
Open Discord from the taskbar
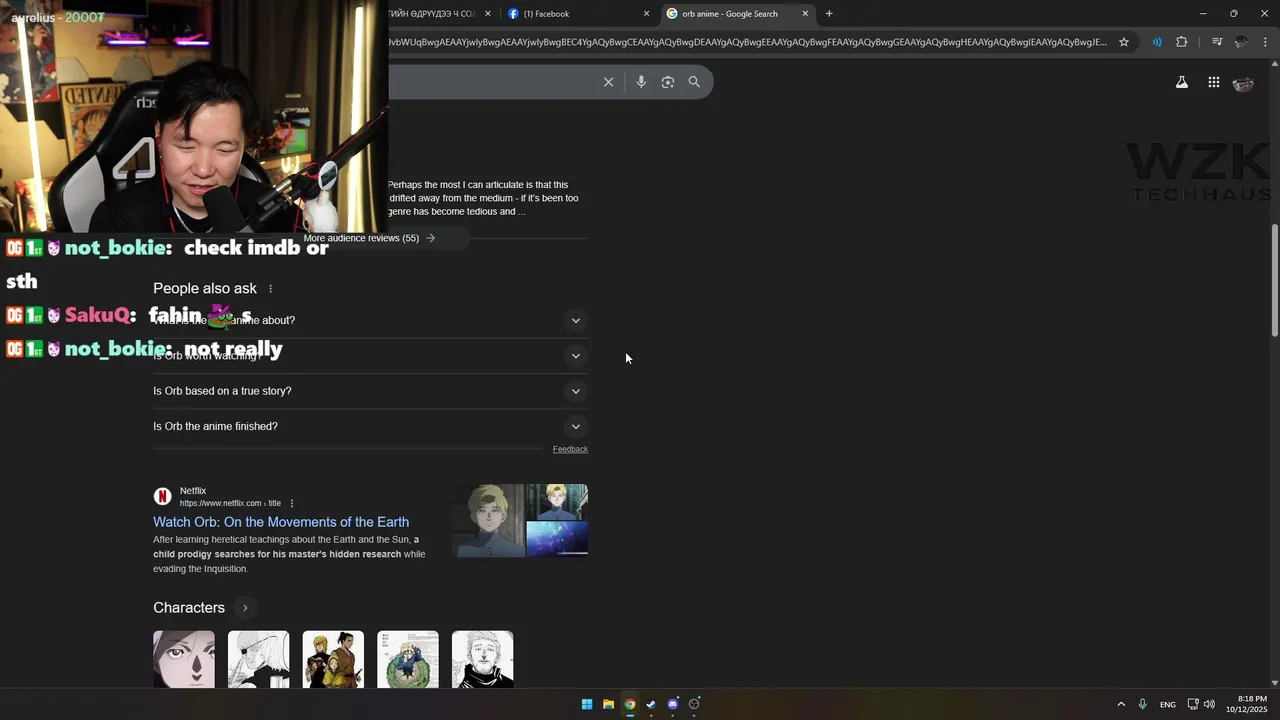coord(672,704)
